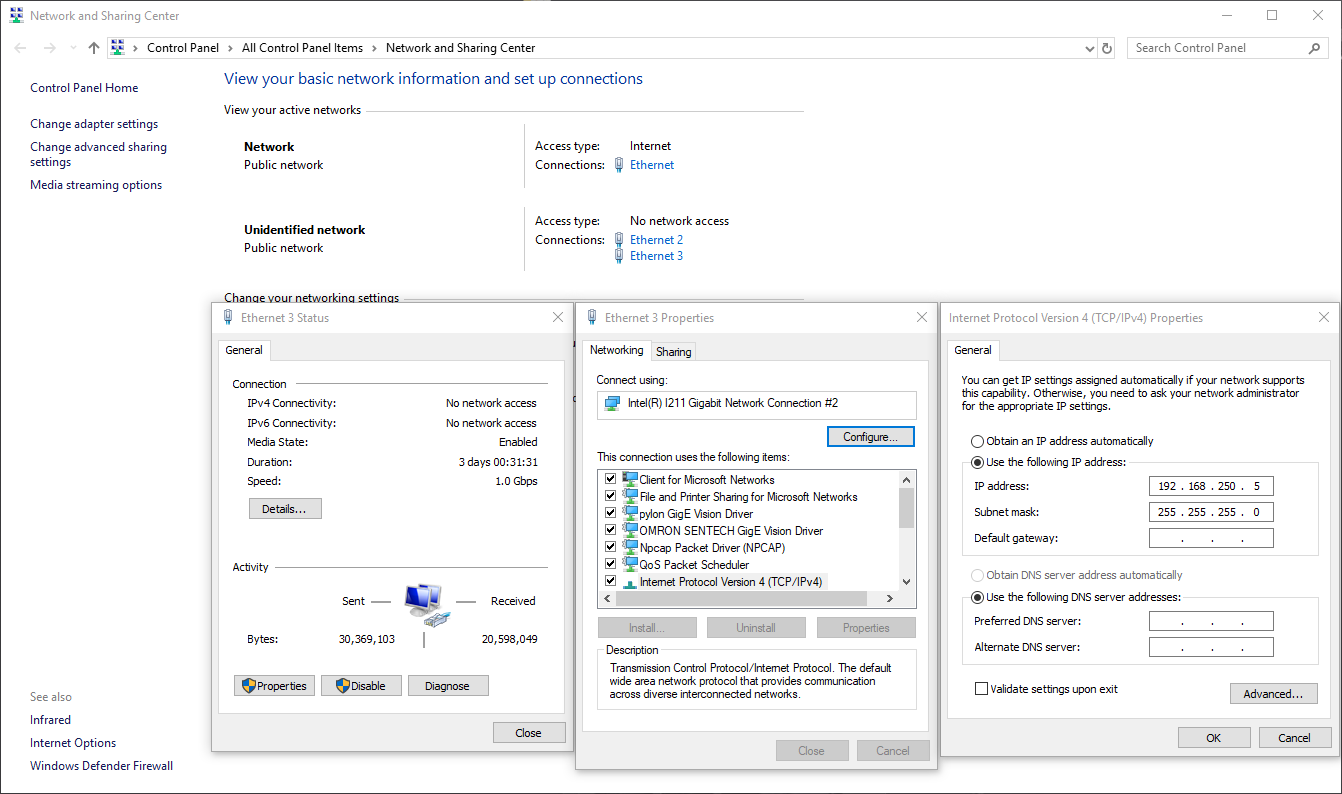Image resolution: width=1342 pixels, height=794 pixels.
Task: Click the Back arrow navigation icon
Action: 21,48
